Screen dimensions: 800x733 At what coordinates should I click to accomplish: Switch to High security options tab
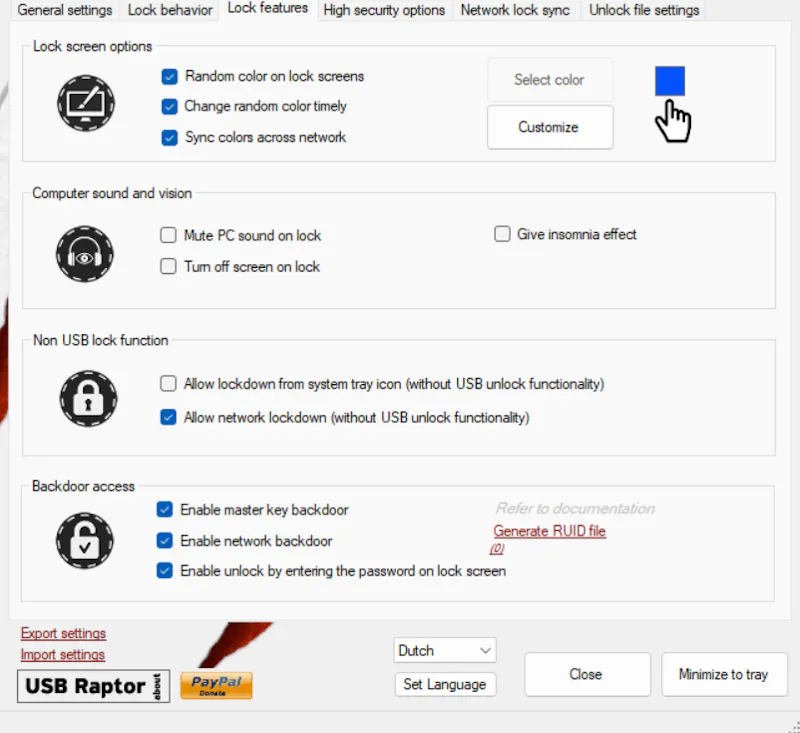(384, 10)
